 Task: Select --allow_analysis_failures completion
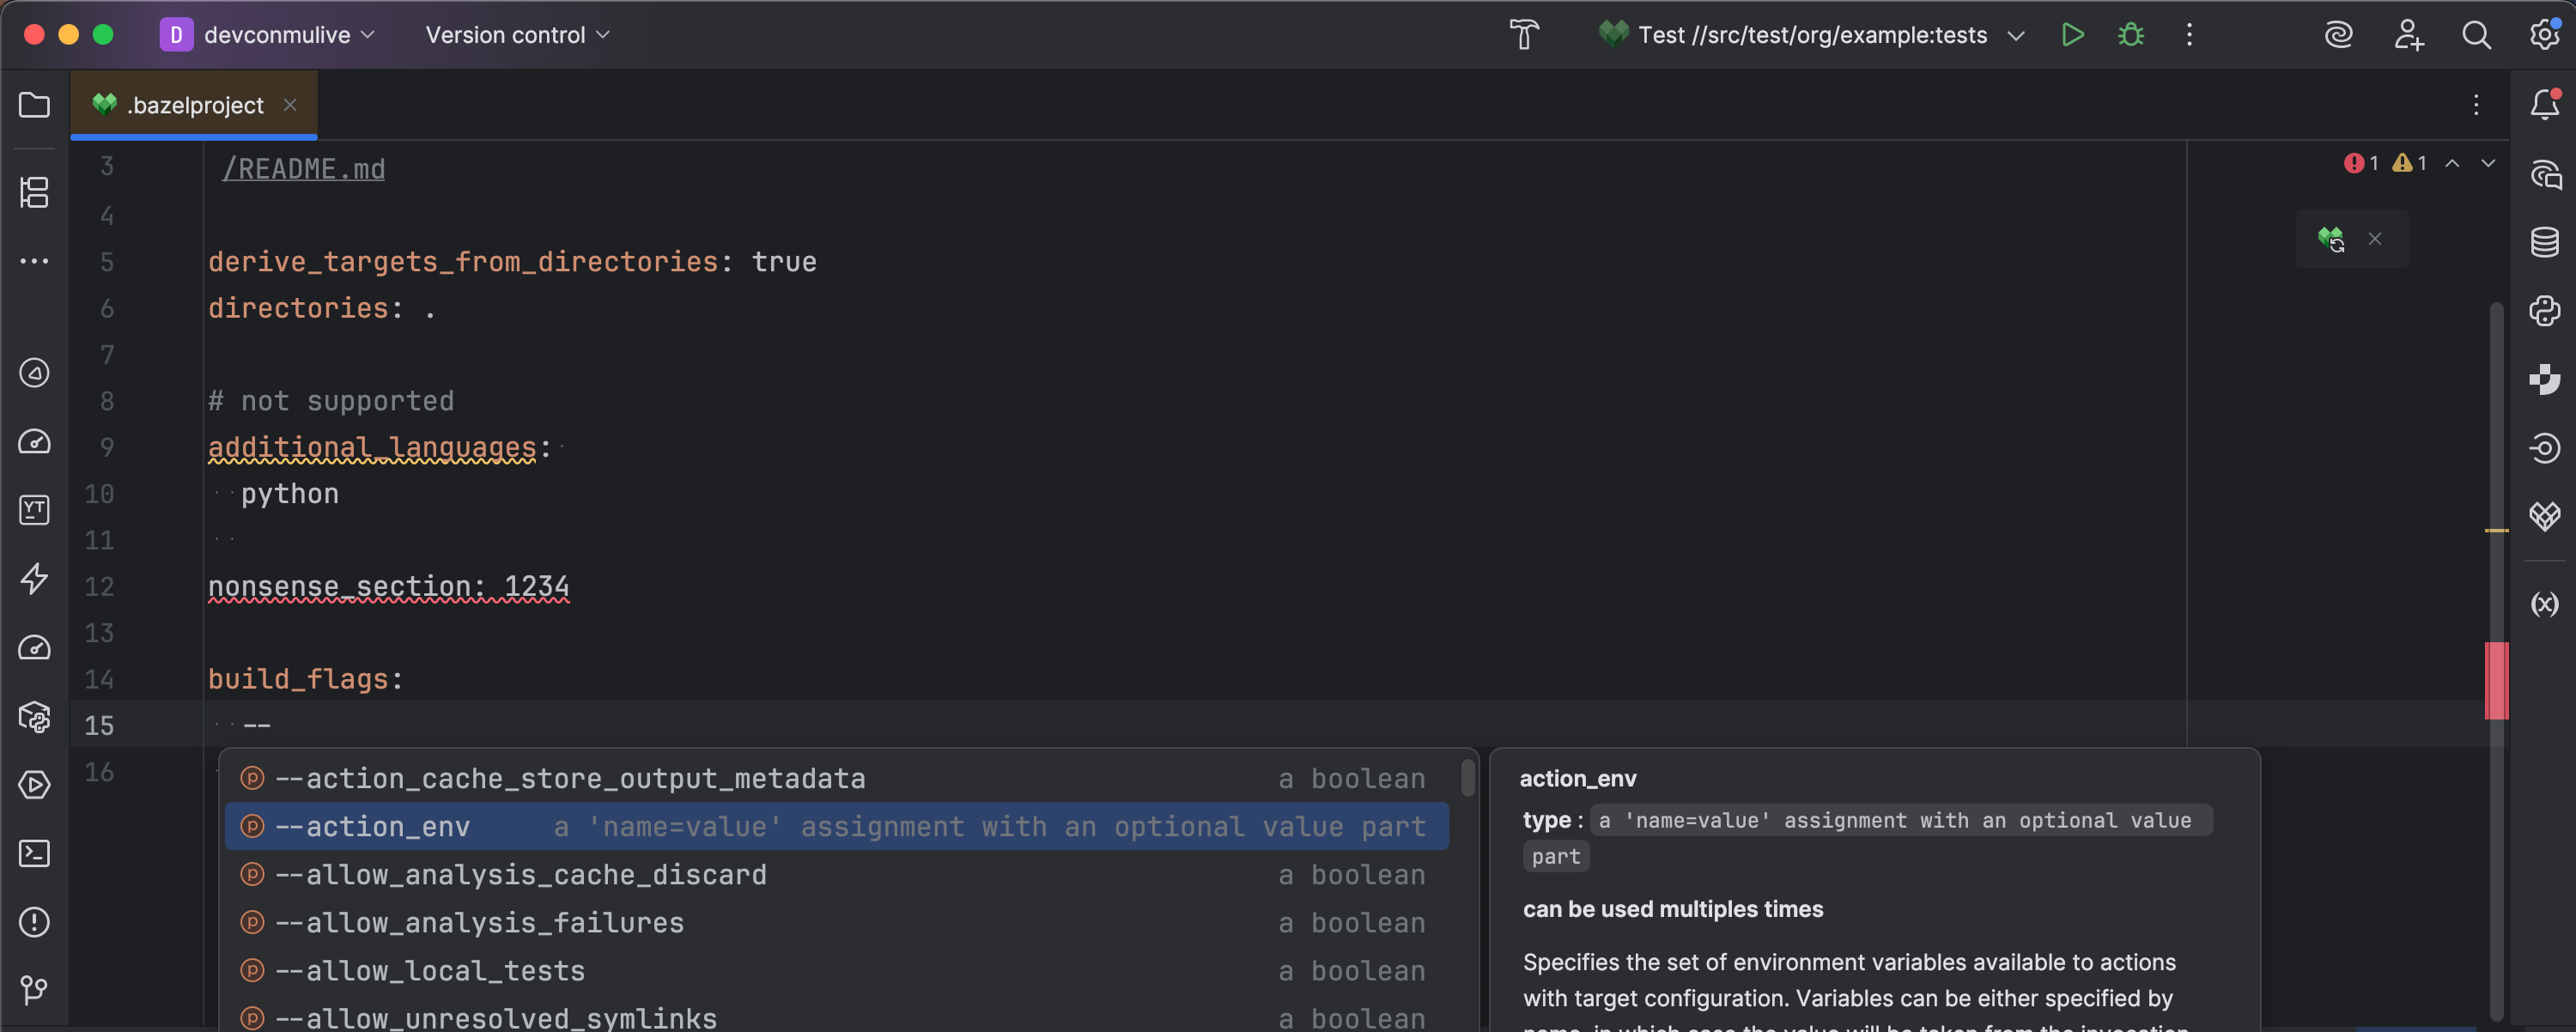pos(837,922)
